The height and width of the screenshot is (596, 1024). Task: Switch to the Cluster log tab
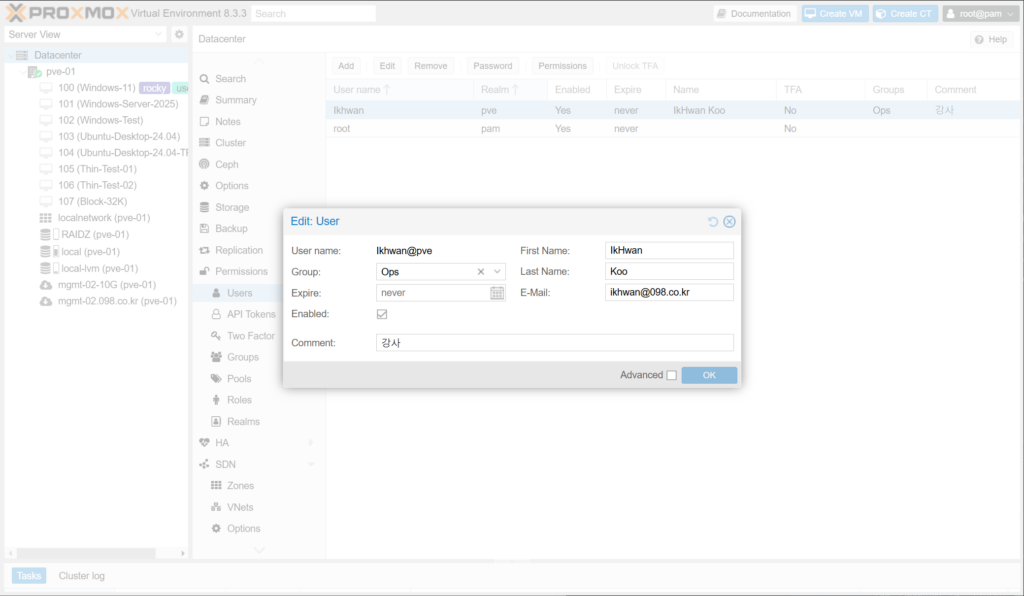click(81, 576)
